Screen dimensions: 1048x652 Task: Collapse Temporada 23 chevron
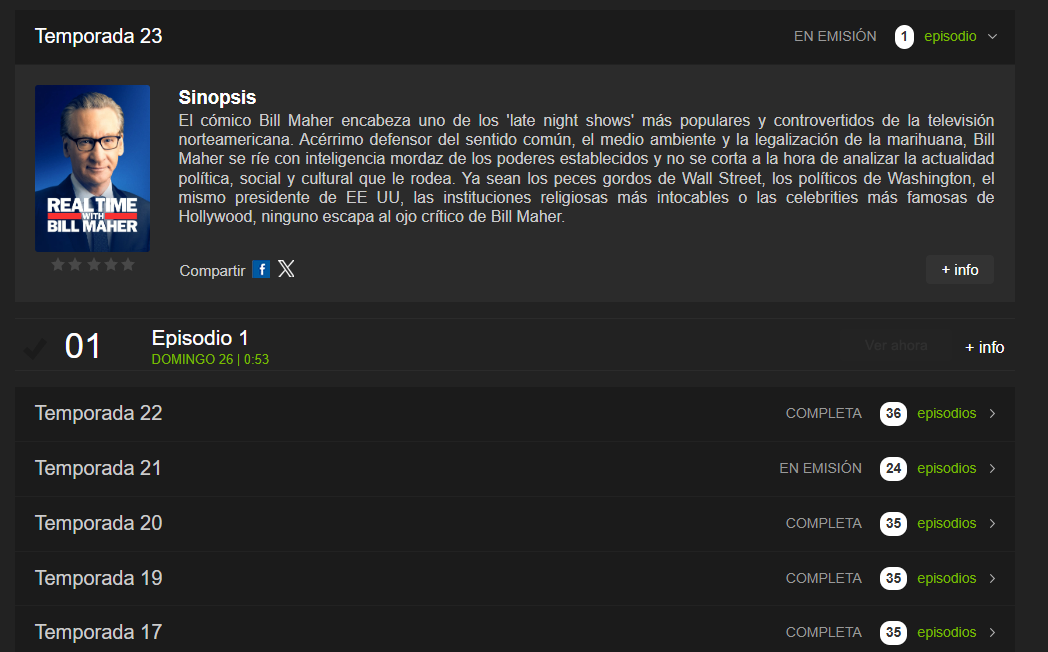(992, 37)
